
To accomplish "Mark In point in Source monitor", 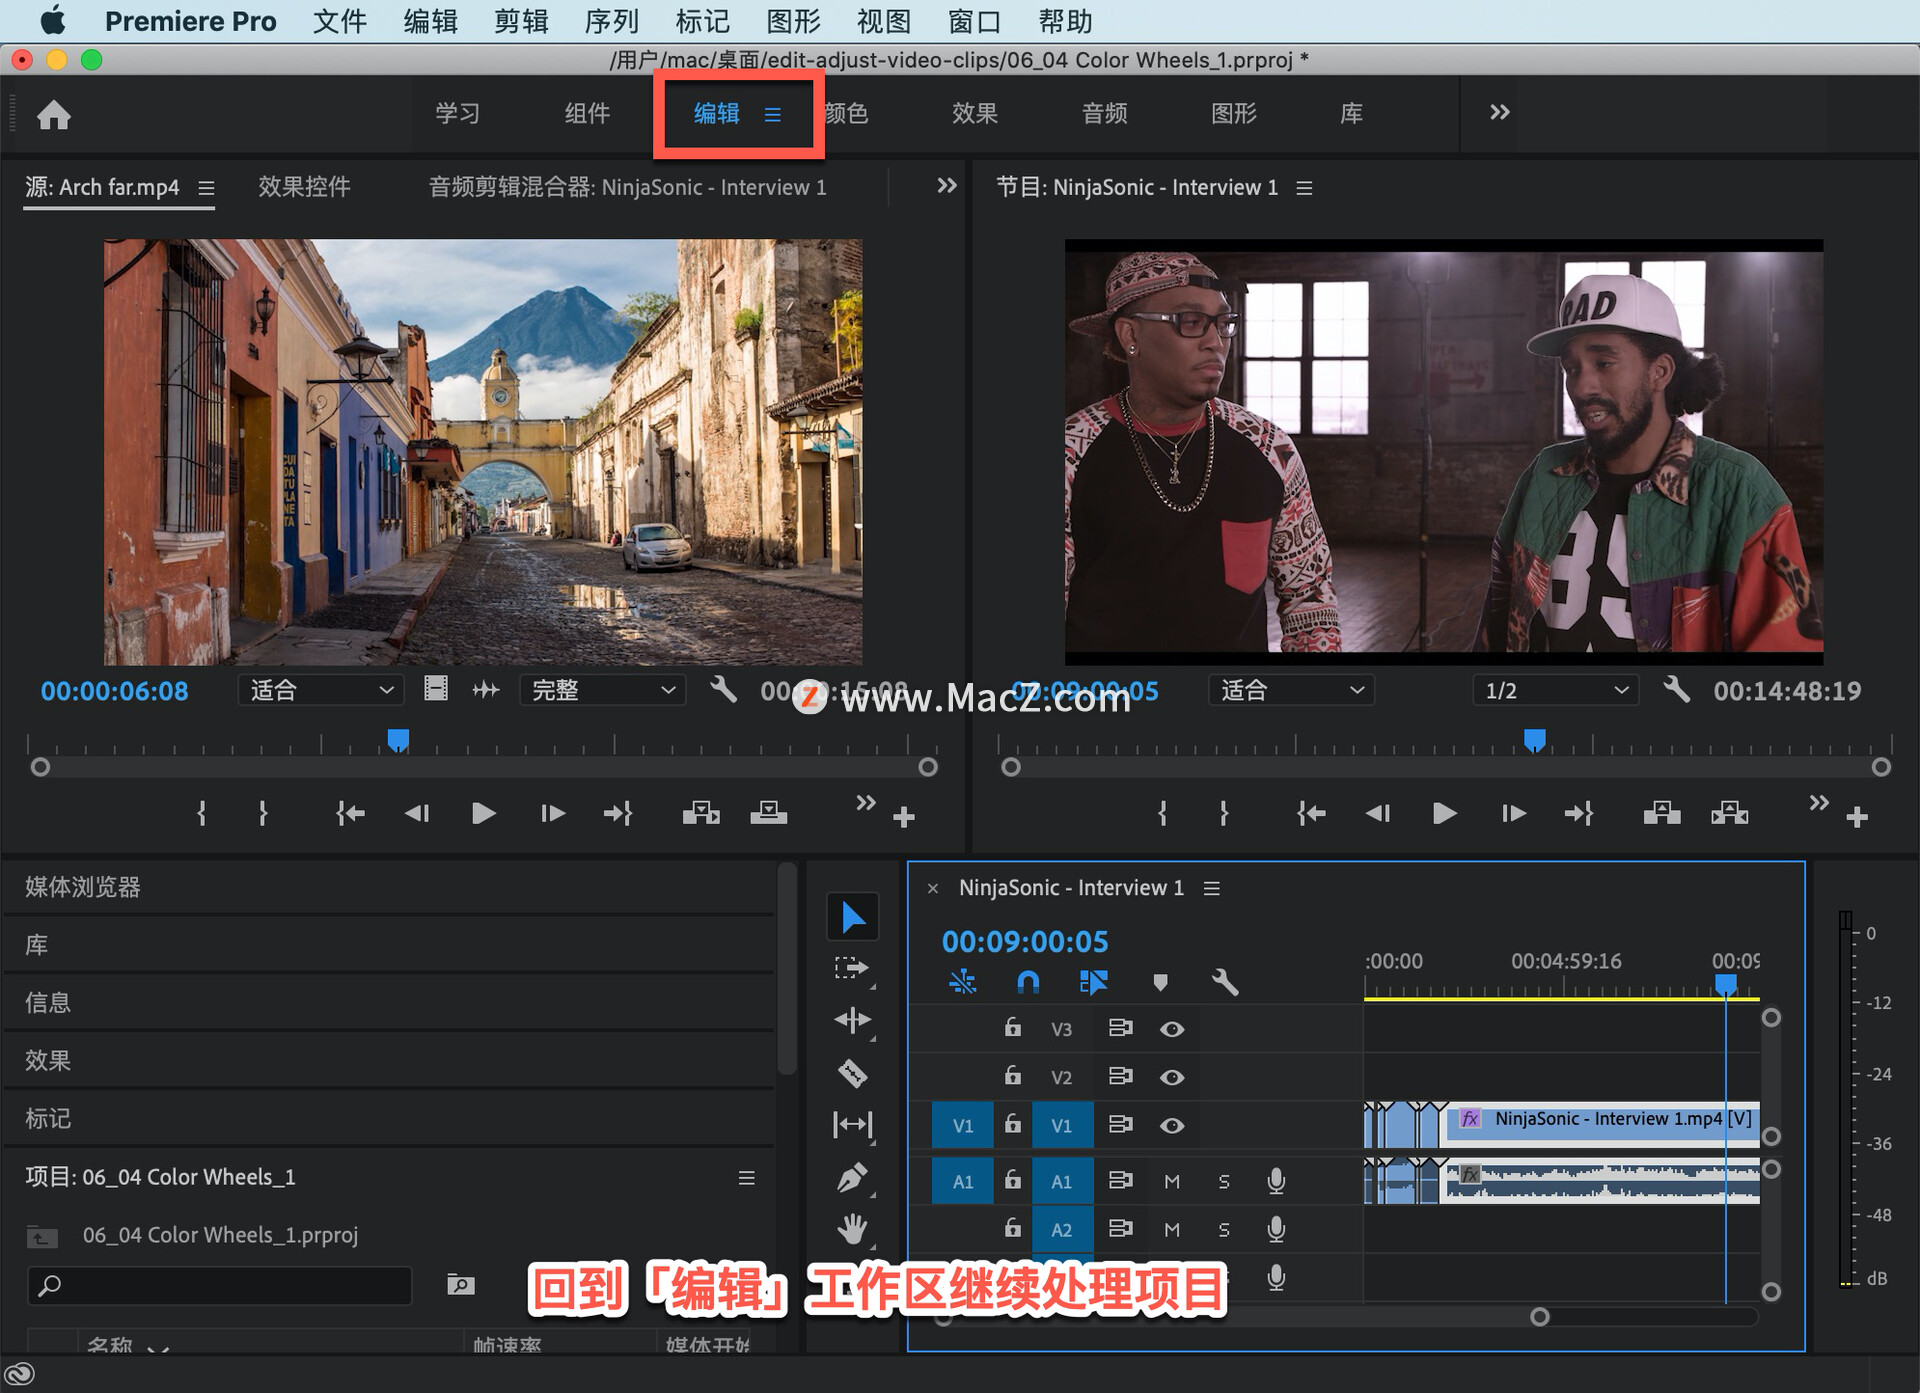I will click(201, 813).
